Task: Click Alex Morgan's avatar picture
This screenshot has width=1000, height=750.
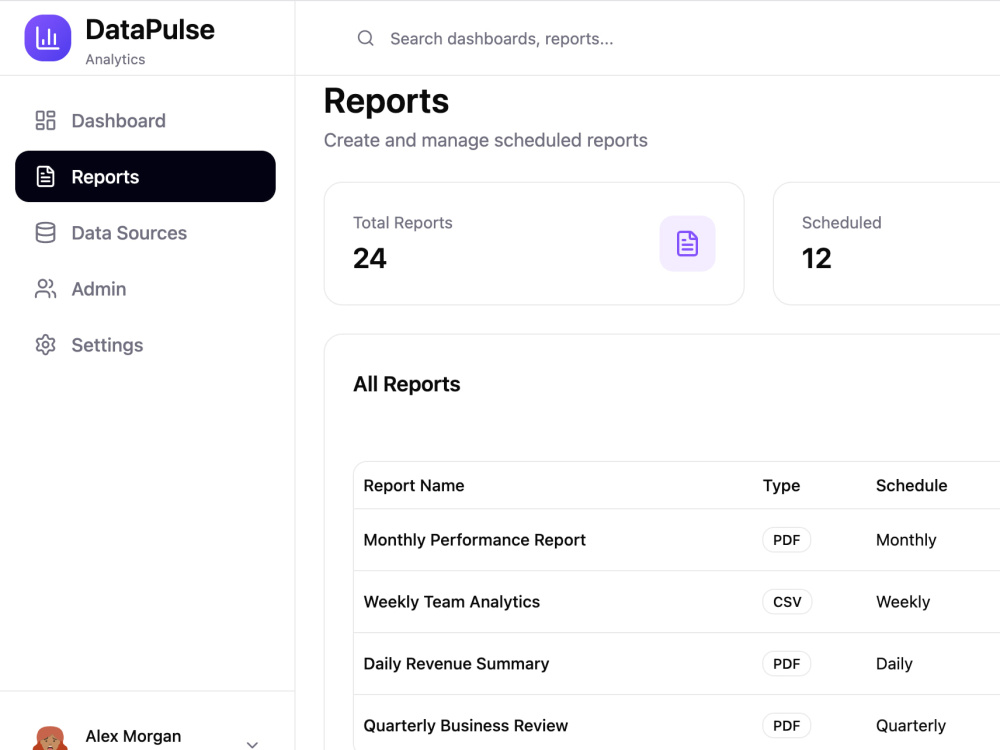Action: 50,739
